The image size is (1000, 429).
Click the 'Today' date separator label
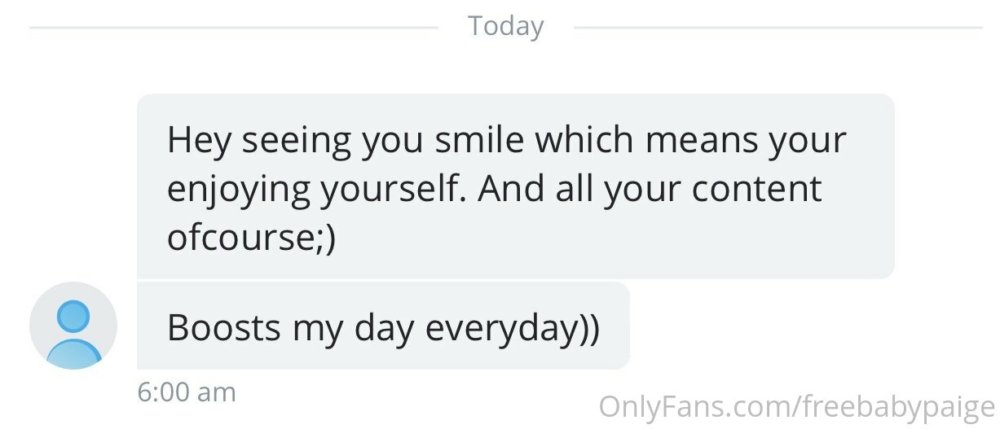click(506, 27)
